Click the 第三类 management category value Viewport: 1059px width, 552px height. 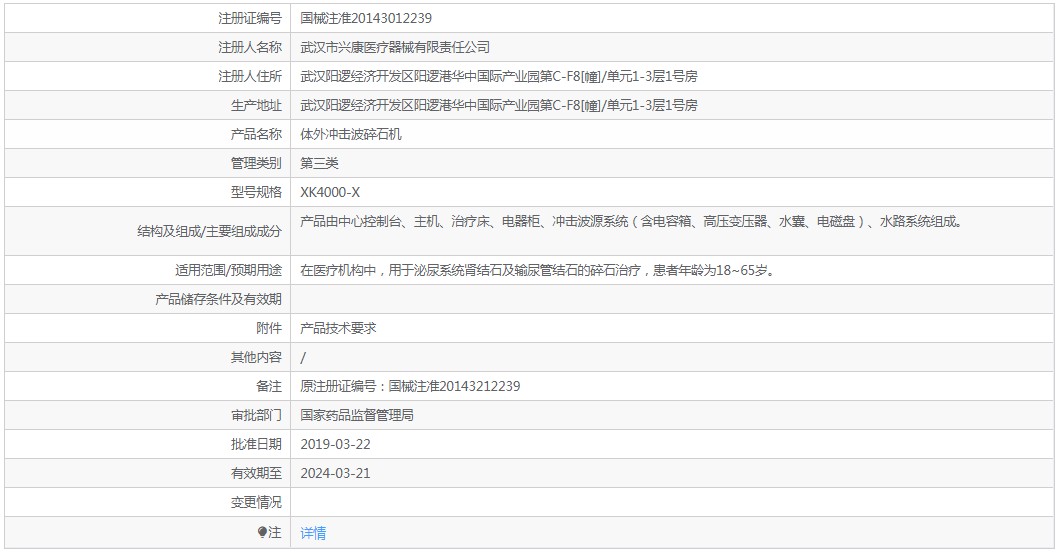(x=319, y=164)
